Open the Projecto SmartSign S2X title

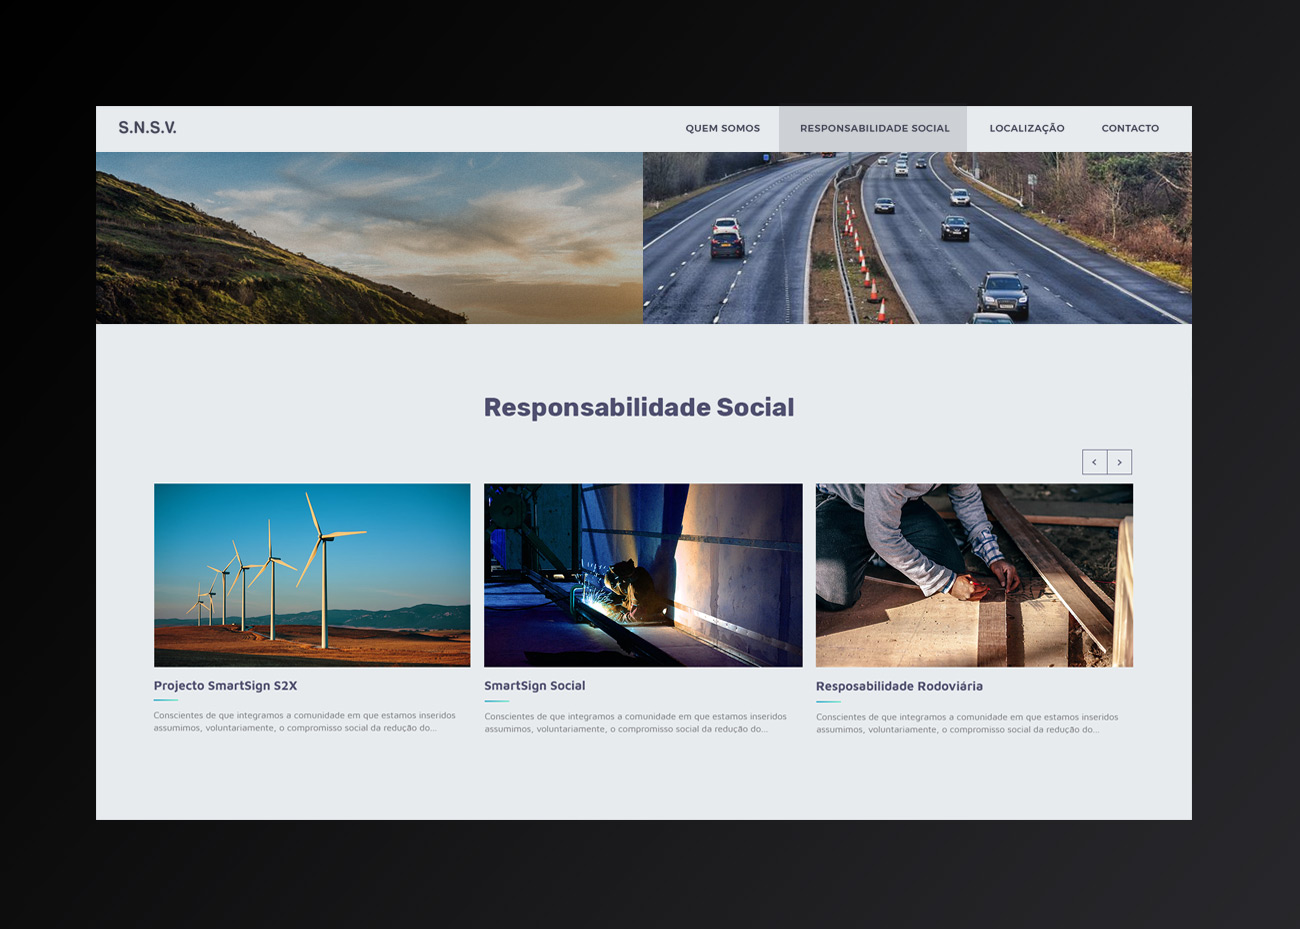(x=225, y=686)
